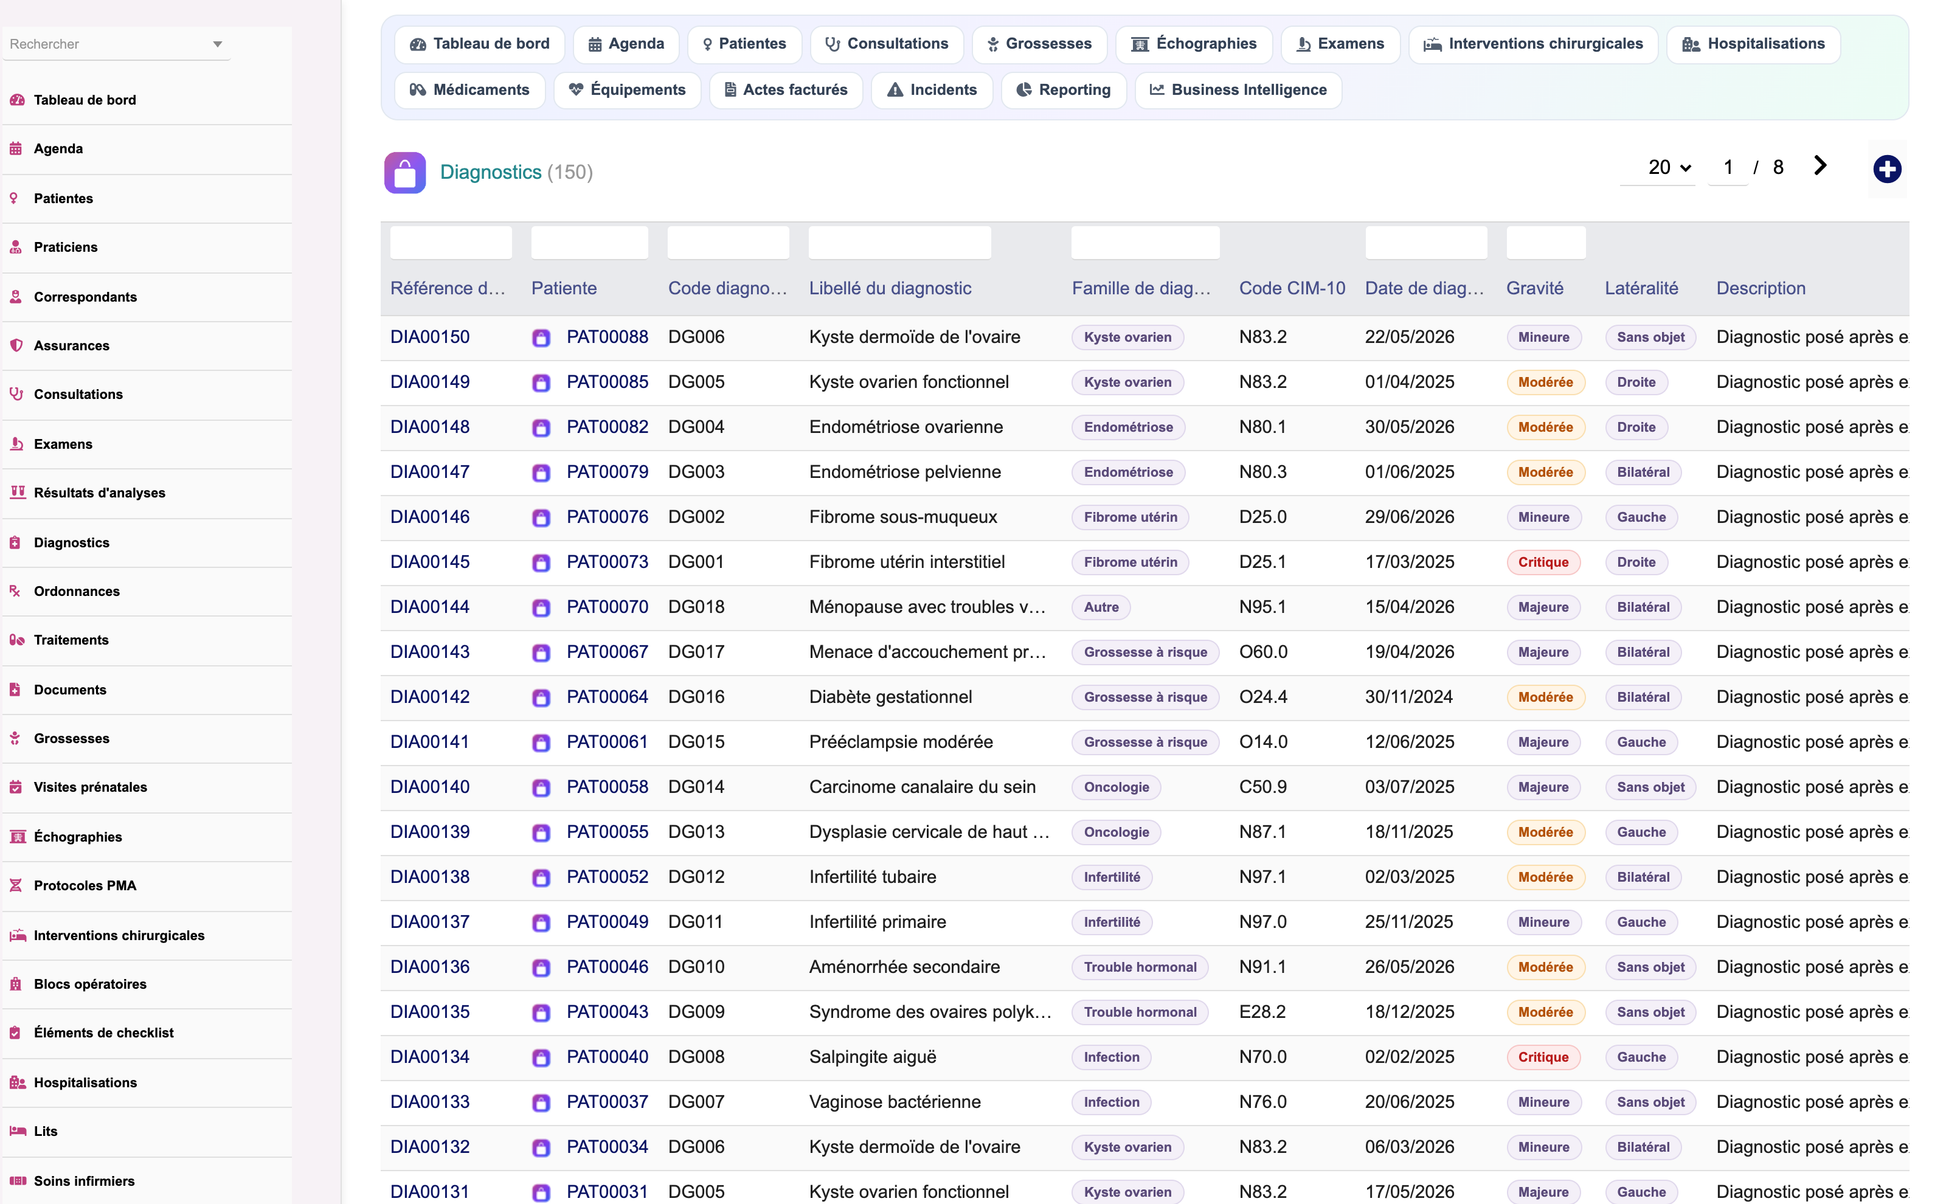Viewport: 1946px width, 1204px height.
Task: Click the Praticiens icon in sidebar
Action: click(16, 247)
